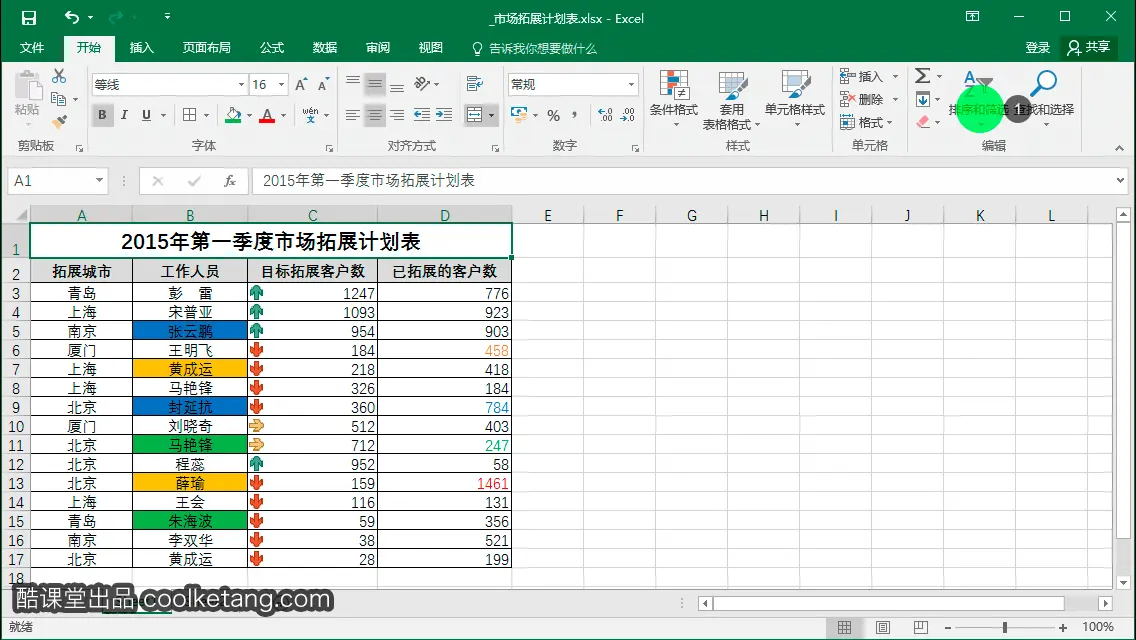
Task: Toggle middle vertical alignment
Action: point(375,84)
